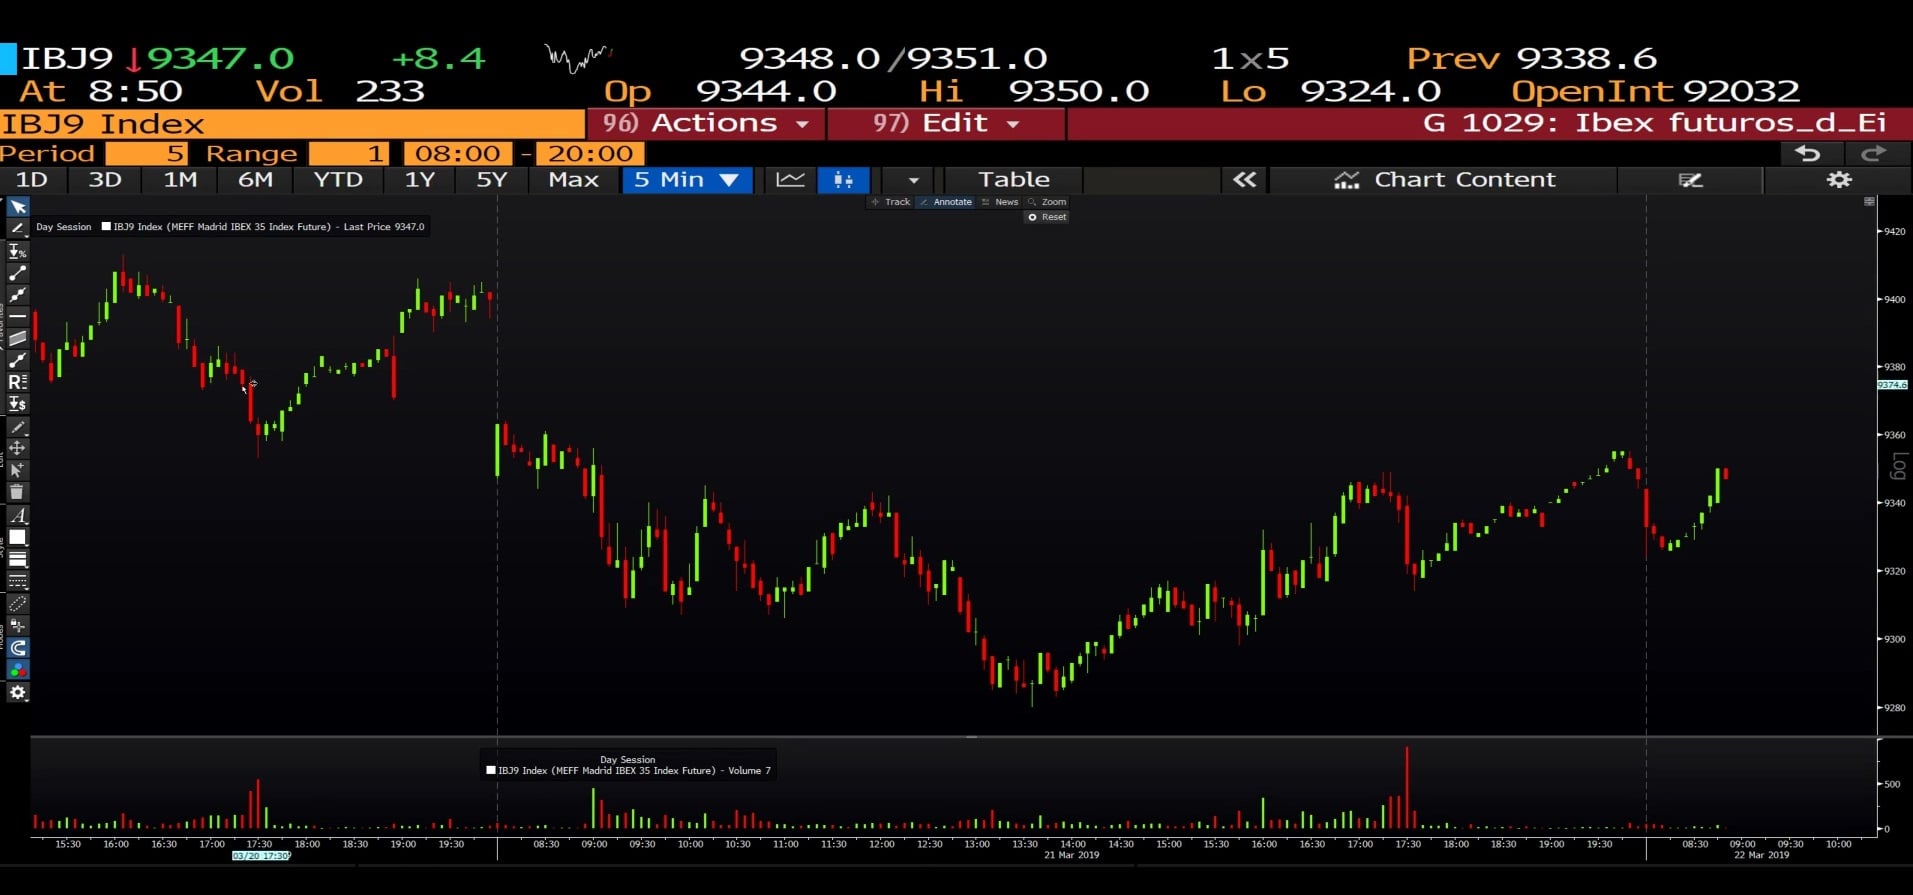Select the 1Y range tab
This screenshot has width=1913, height=895.
(420, 180)
